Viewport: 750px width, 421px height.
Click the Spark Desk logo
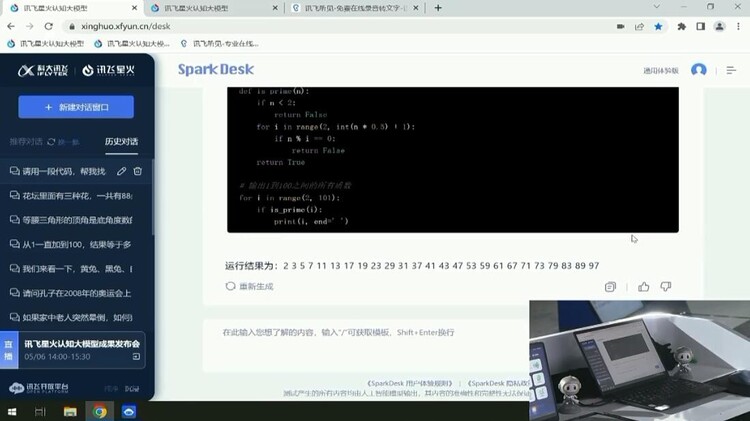216,69
